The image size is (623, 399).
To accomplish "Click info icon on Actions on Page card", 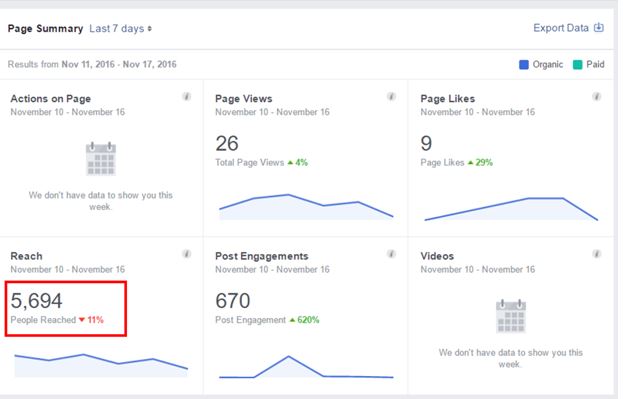I will coord(187,97).
